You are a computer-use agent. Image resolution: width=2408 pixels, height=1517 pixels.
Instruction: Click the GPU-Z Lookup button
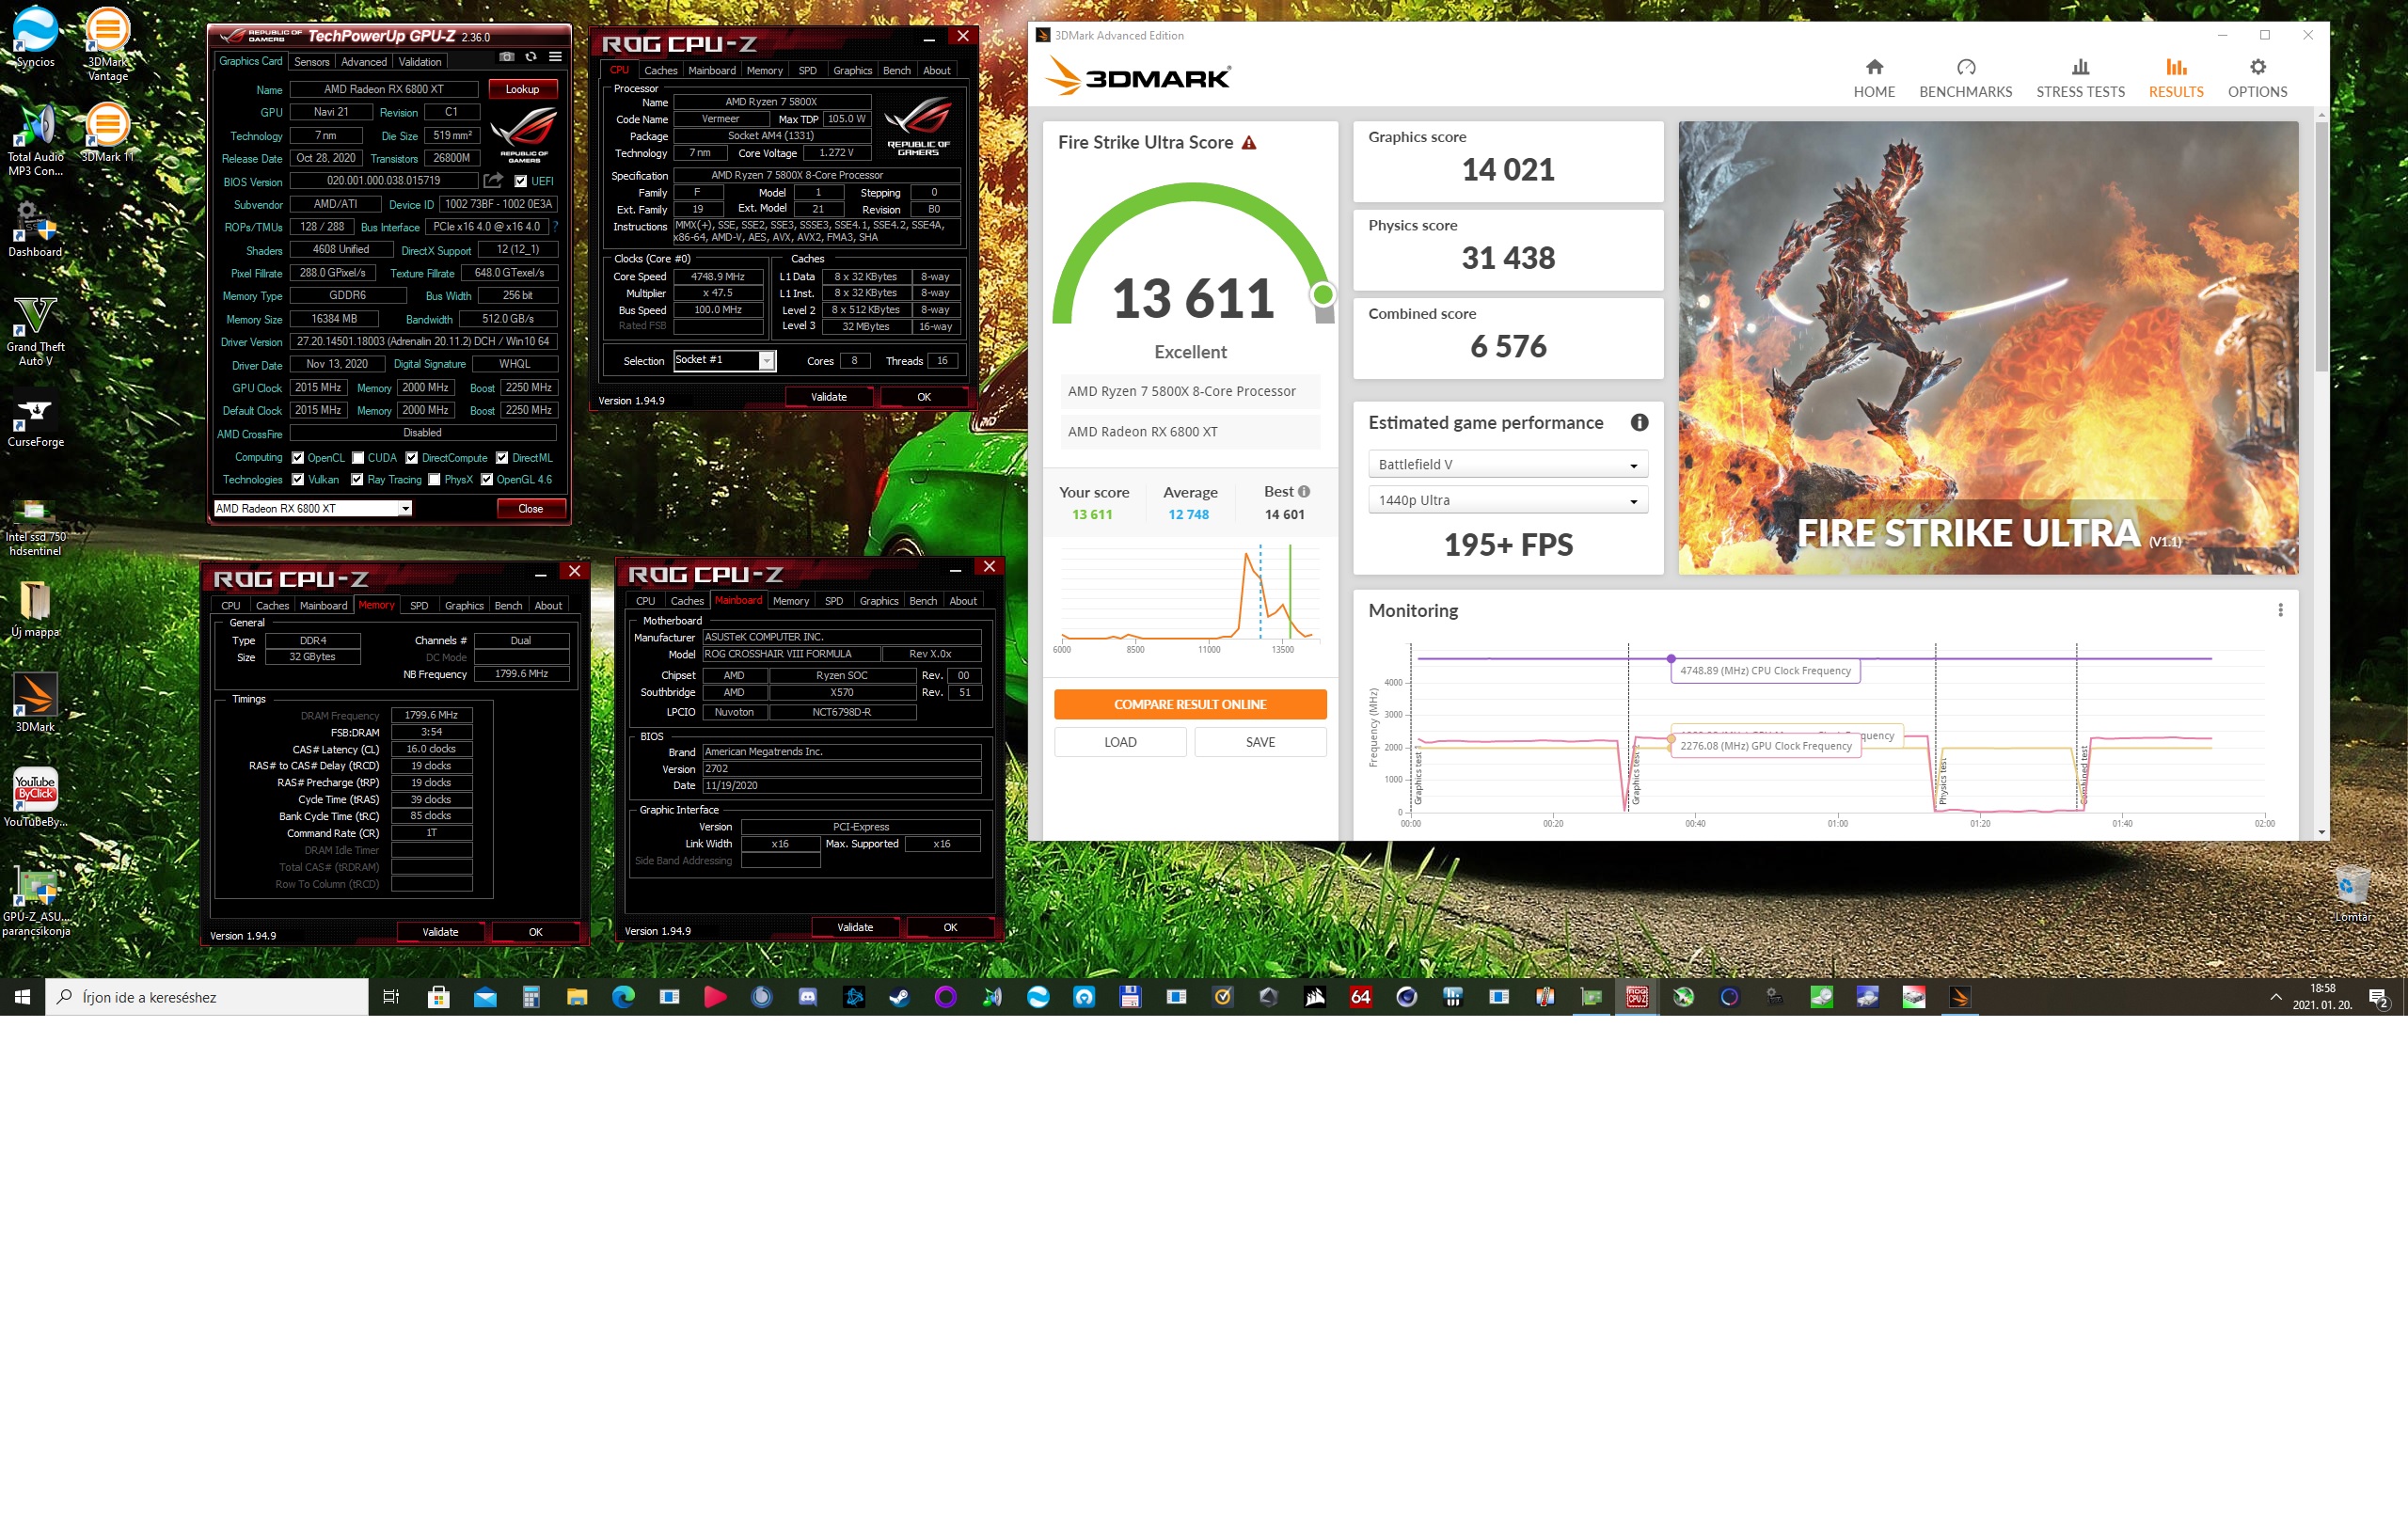(522, 89)
